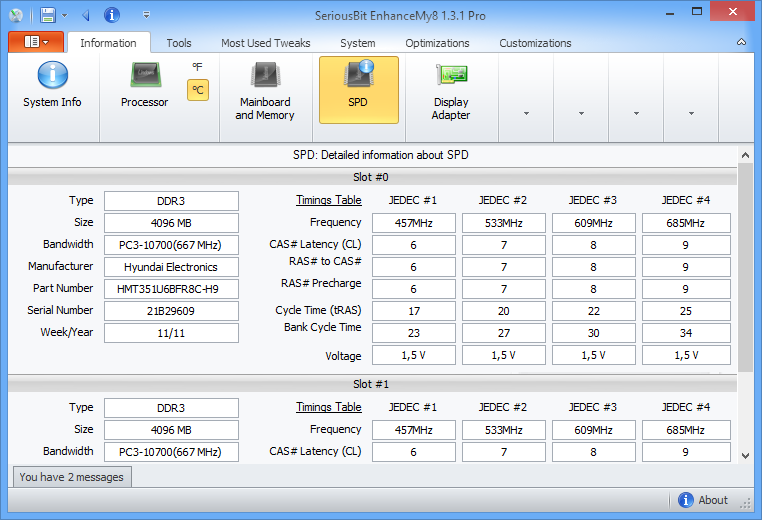
Task: Click the blue info icon in title bar
Action: click(x=112, y=15)
